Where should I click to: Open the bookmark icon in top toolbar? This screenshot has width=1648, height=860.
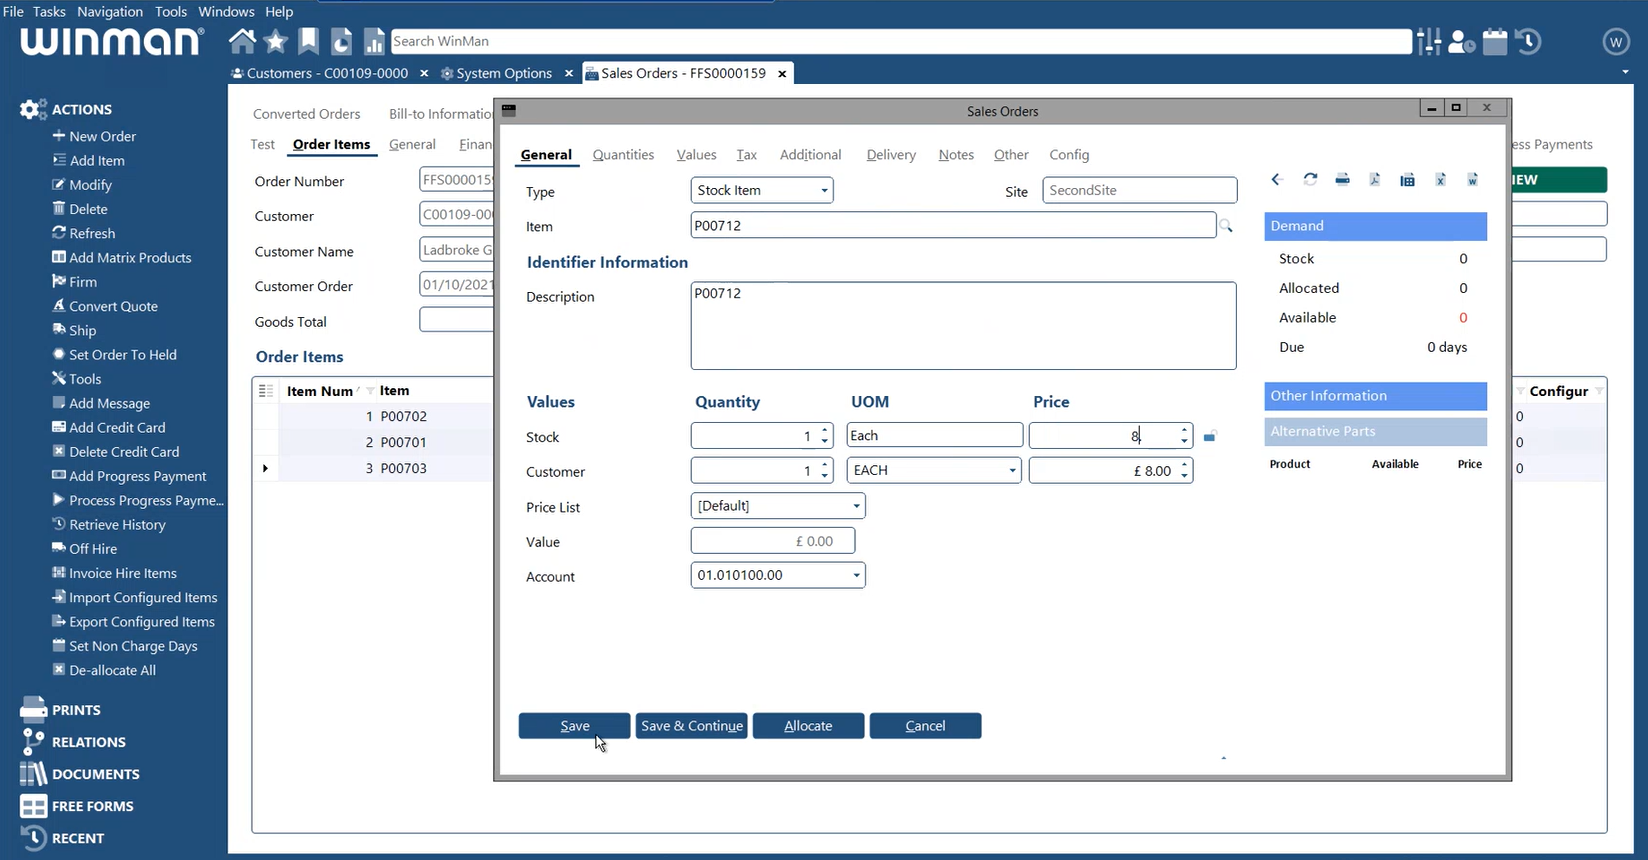pos(309,41)
